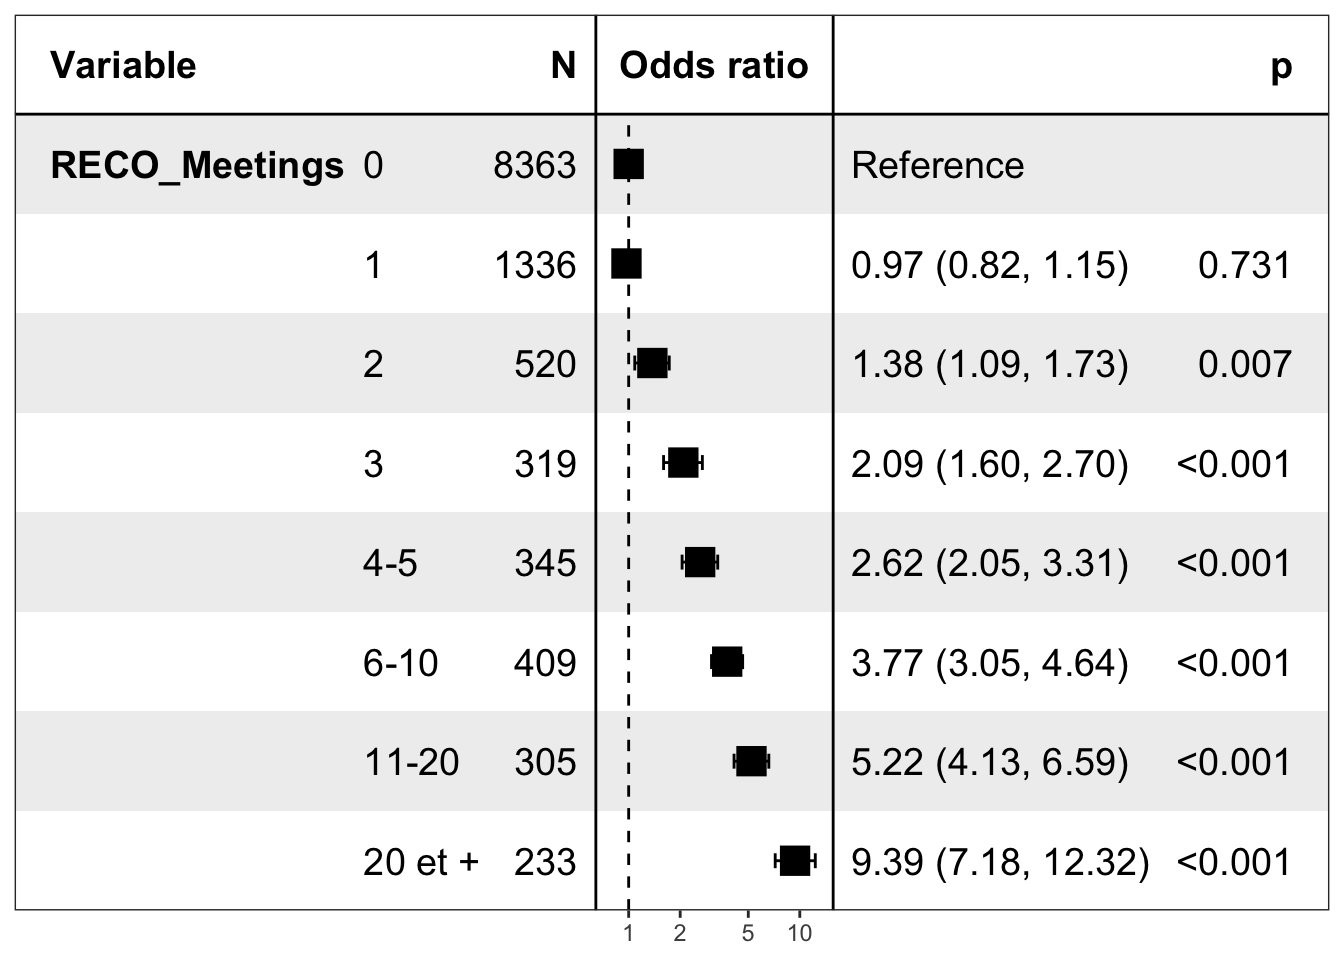Click the N column header

pyautogui.click(x=563, y=66)
